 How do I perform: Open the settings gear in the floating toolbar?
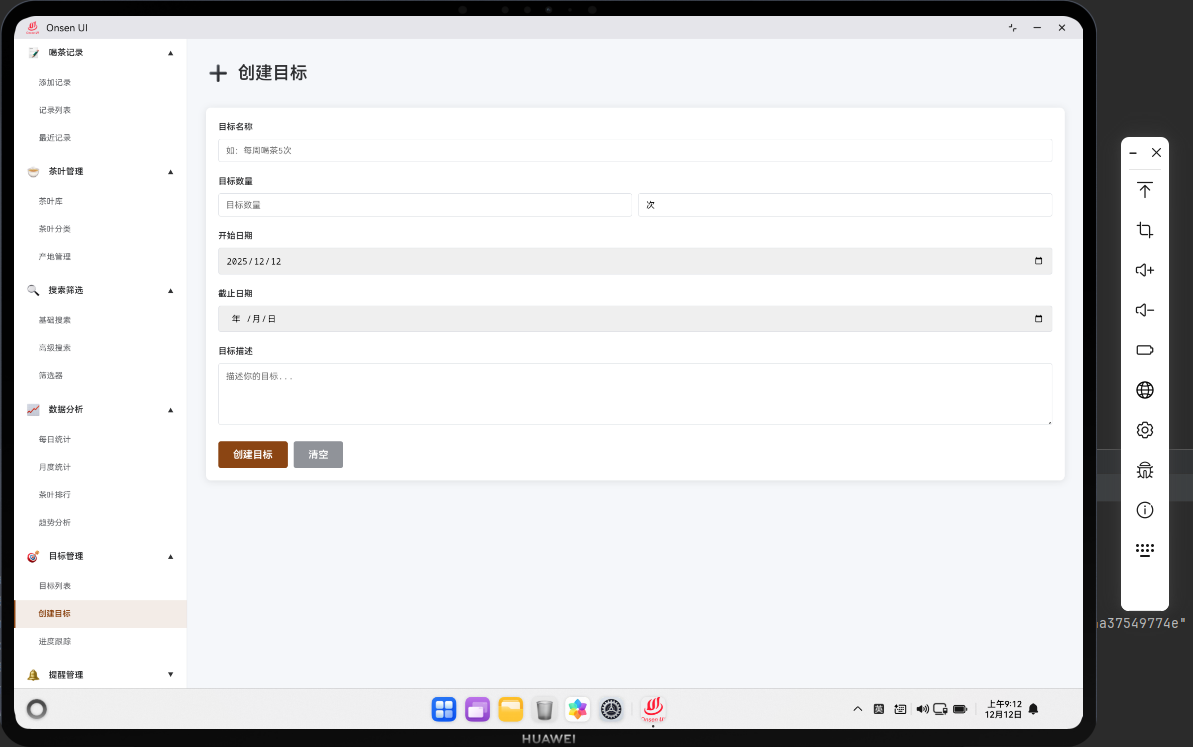1145,430
